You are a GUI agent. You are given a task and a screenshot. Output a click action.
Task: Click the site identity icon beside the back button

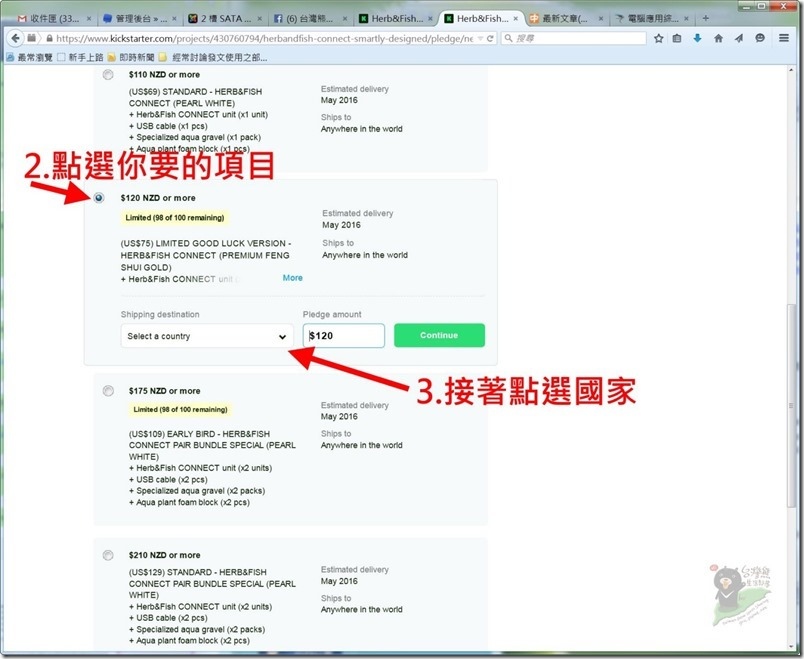(32, 38)
